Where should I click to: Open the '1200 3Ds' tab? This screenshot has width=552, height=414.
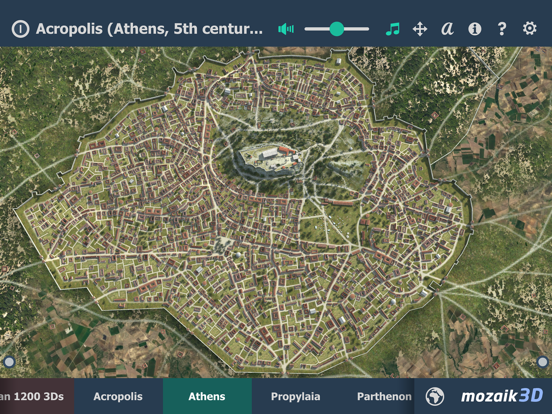tap(37, 396)
